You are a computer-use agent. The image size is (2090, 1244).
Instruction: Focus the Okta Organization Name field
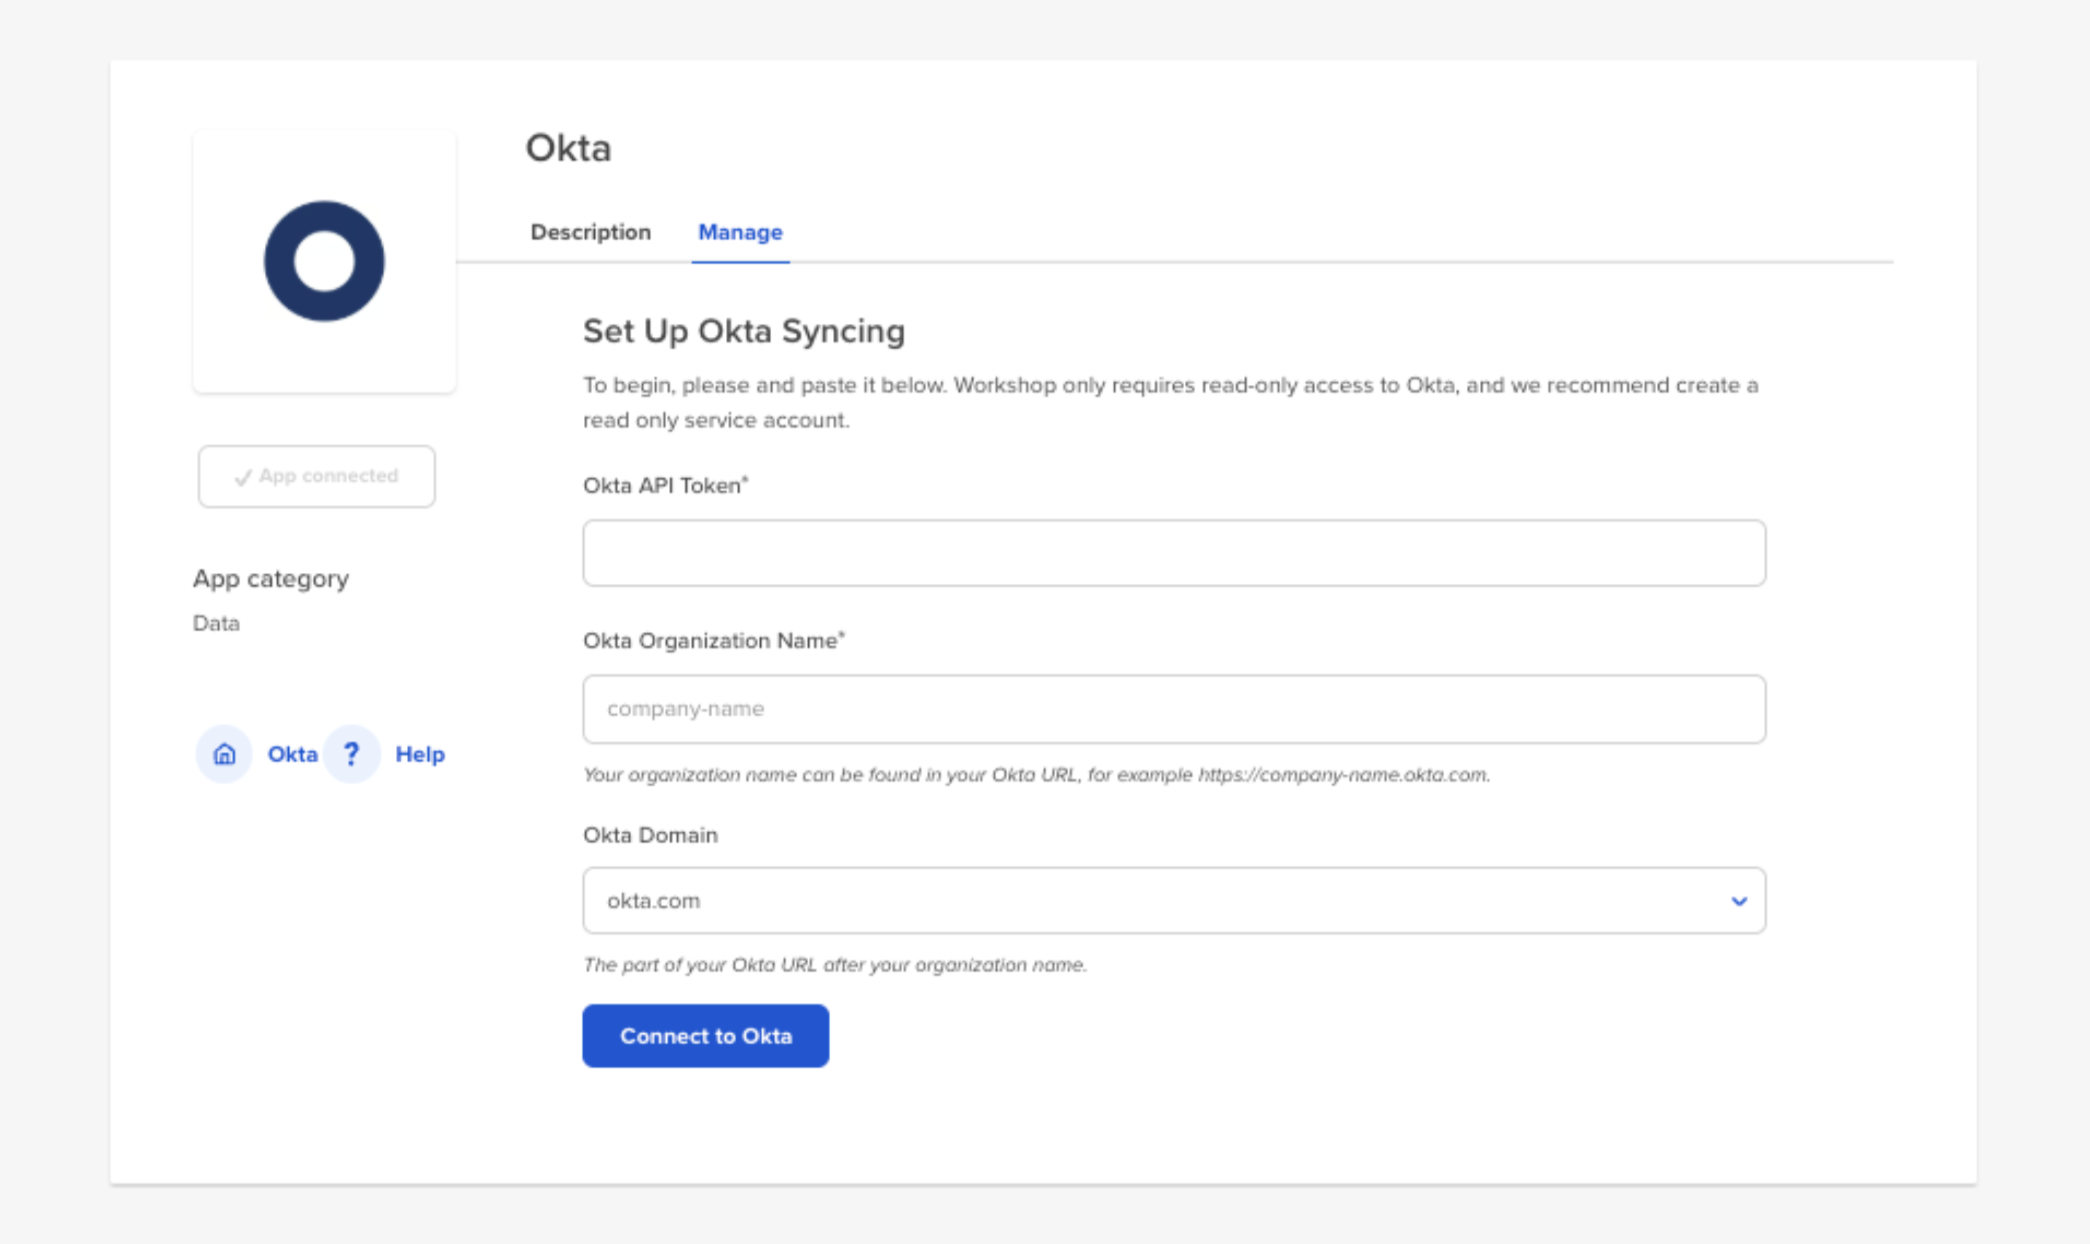pyautogui.click(x=1174, y=709)
